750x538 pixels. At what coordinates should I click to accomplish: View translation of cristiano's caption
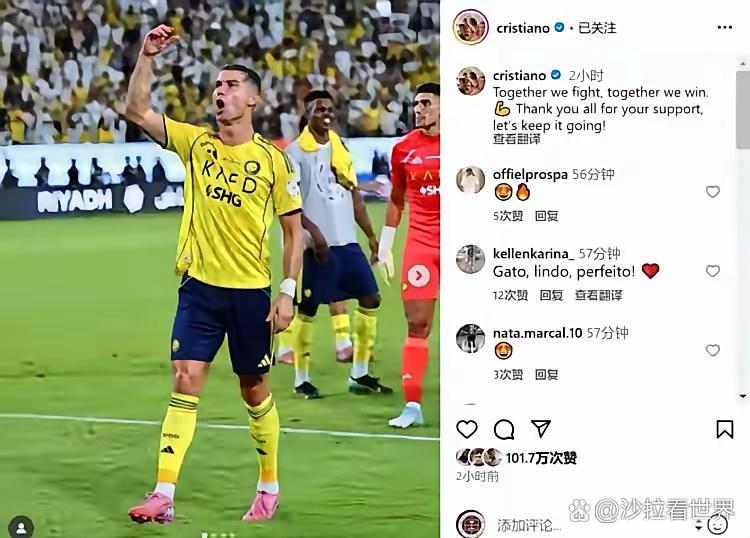click(517, 139)
